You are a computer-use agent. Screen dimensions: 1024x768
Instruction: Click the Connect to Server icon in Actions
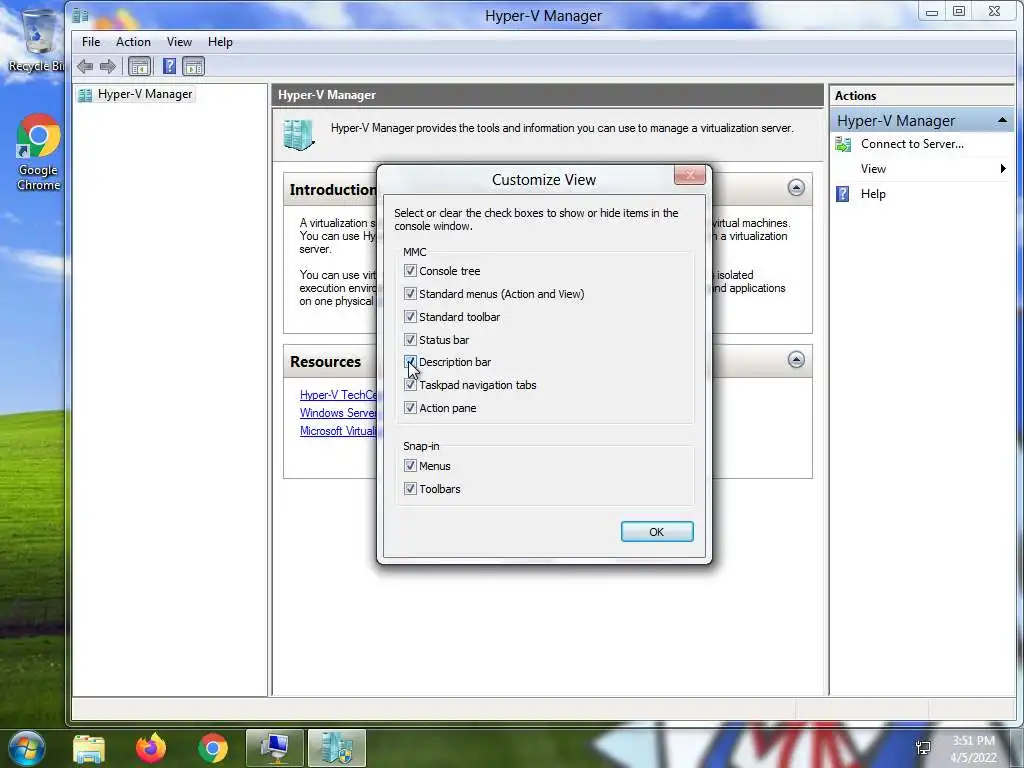843,144
